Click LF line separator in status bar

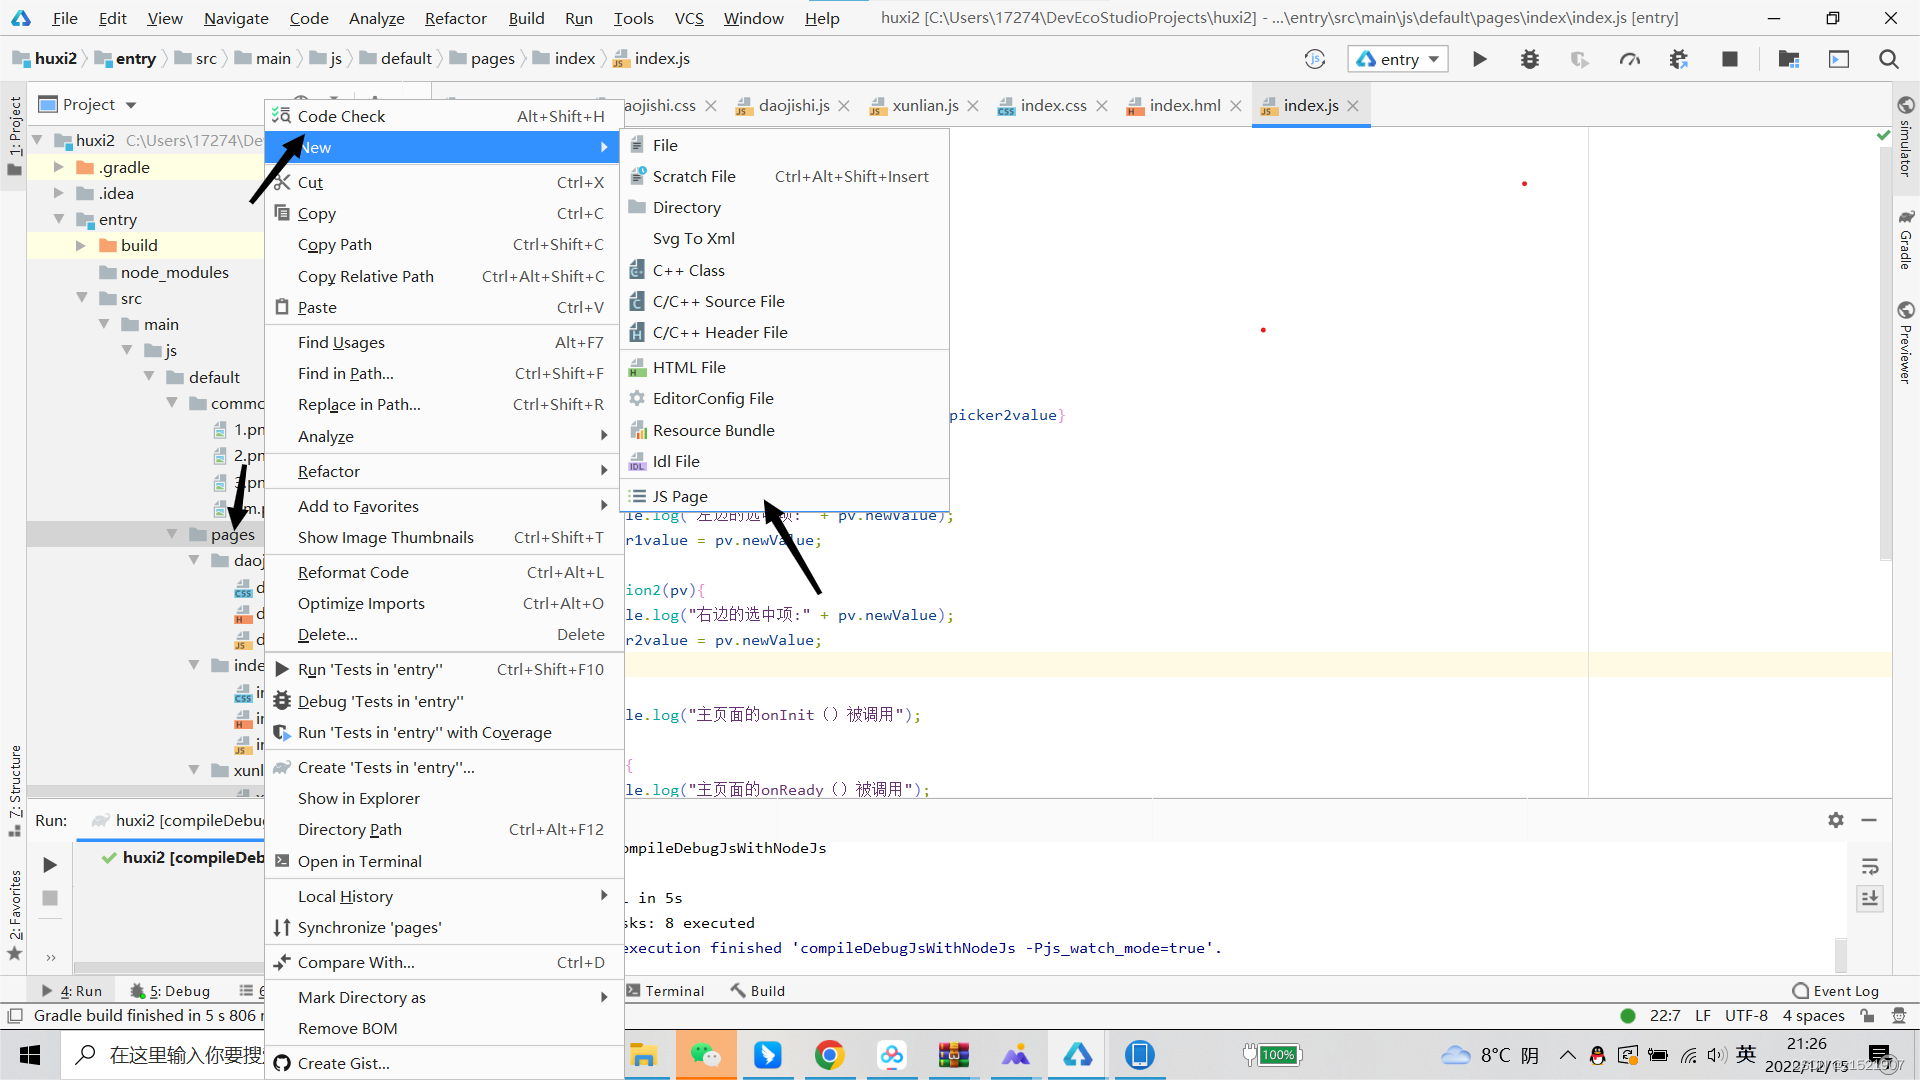click(1703, 1016)
